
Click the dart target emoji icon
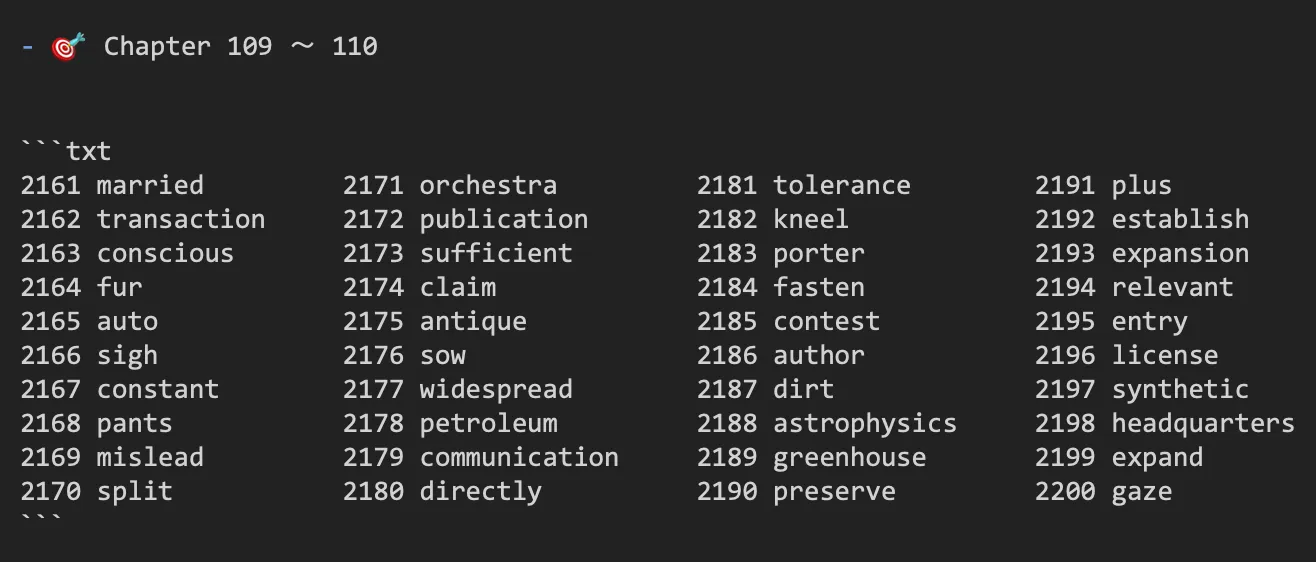(69, 46)
